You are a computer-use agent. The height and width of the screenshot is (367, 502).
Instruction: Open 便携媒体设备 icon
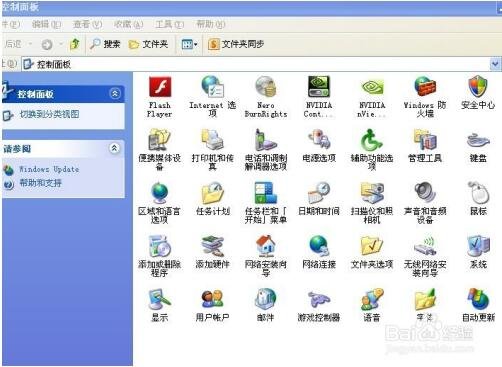159,149
